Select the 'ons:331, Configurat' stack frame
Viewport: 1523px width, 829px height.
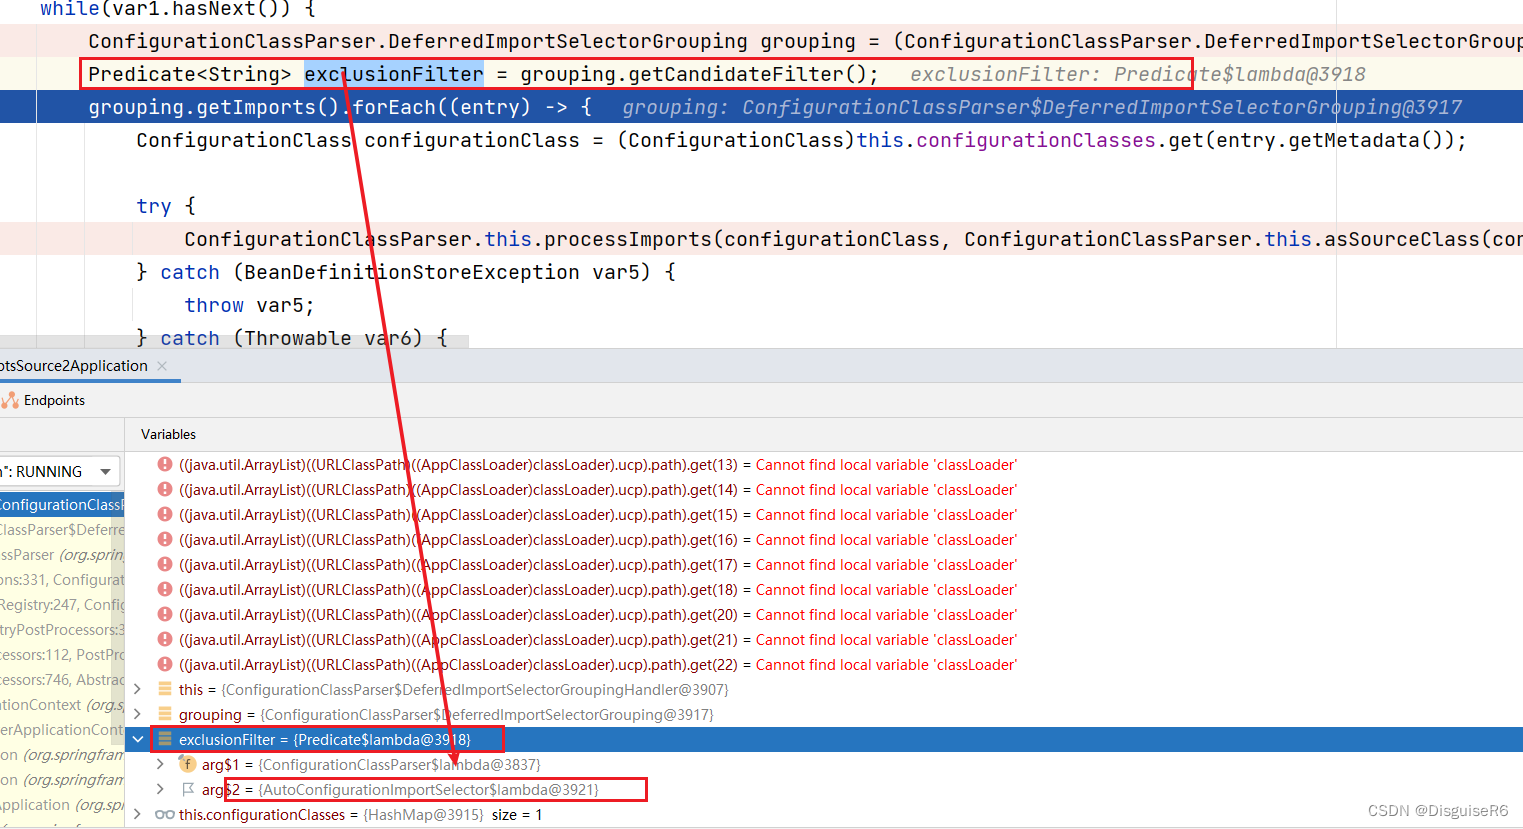tap(62, 579)
